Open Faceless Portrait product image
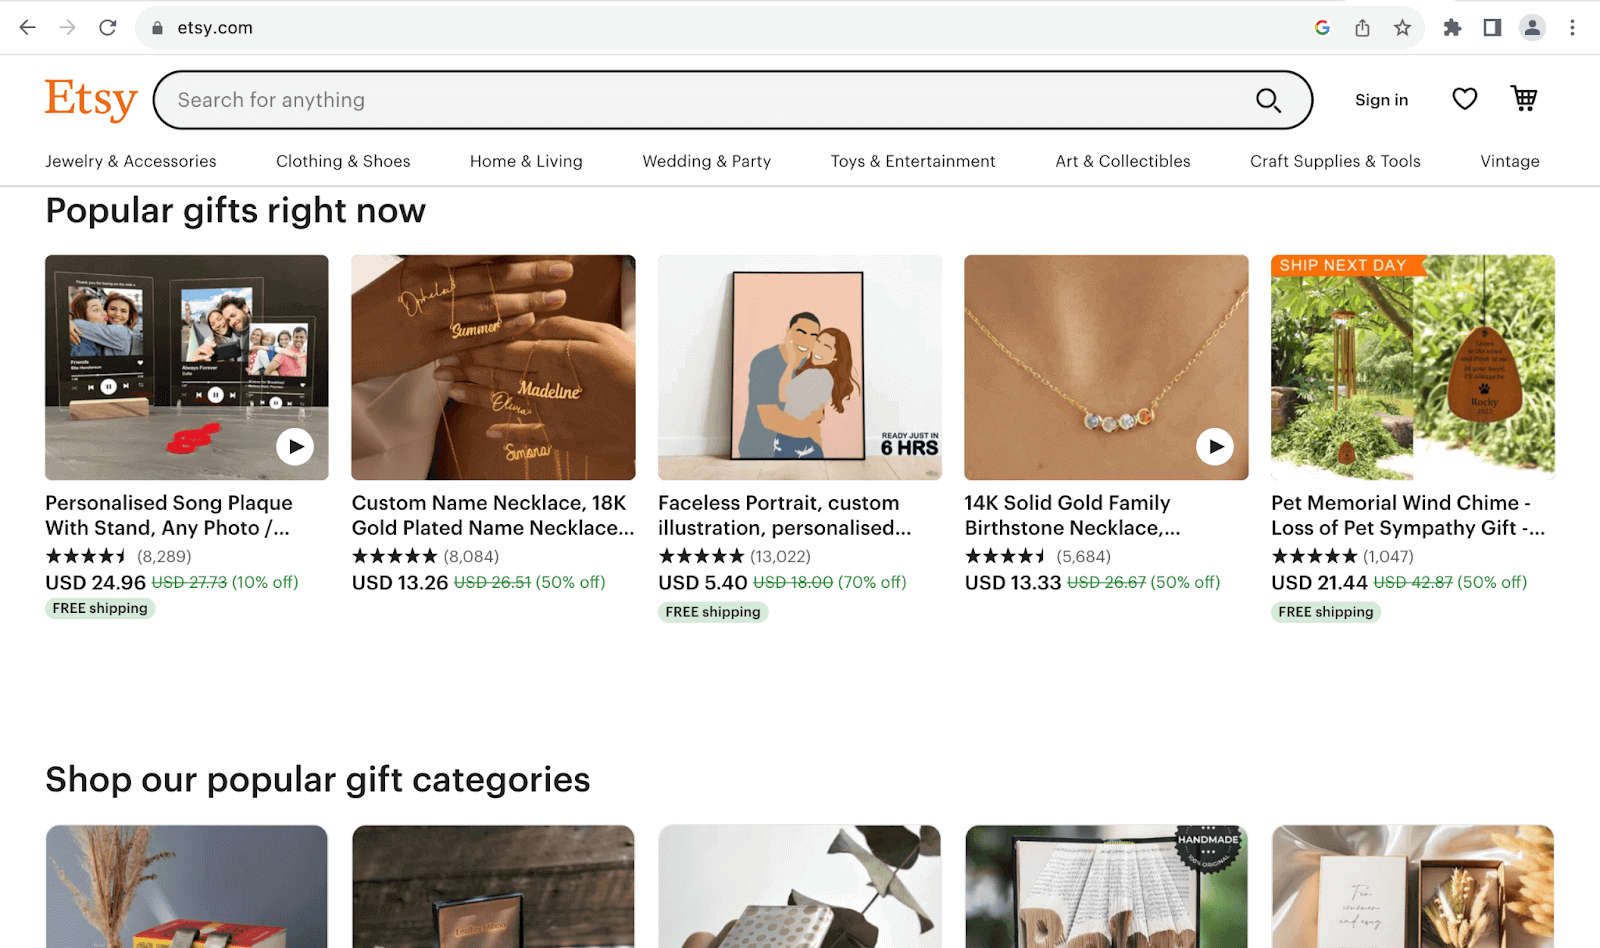This screenshot has width=1600, height=948. point(799,367)
